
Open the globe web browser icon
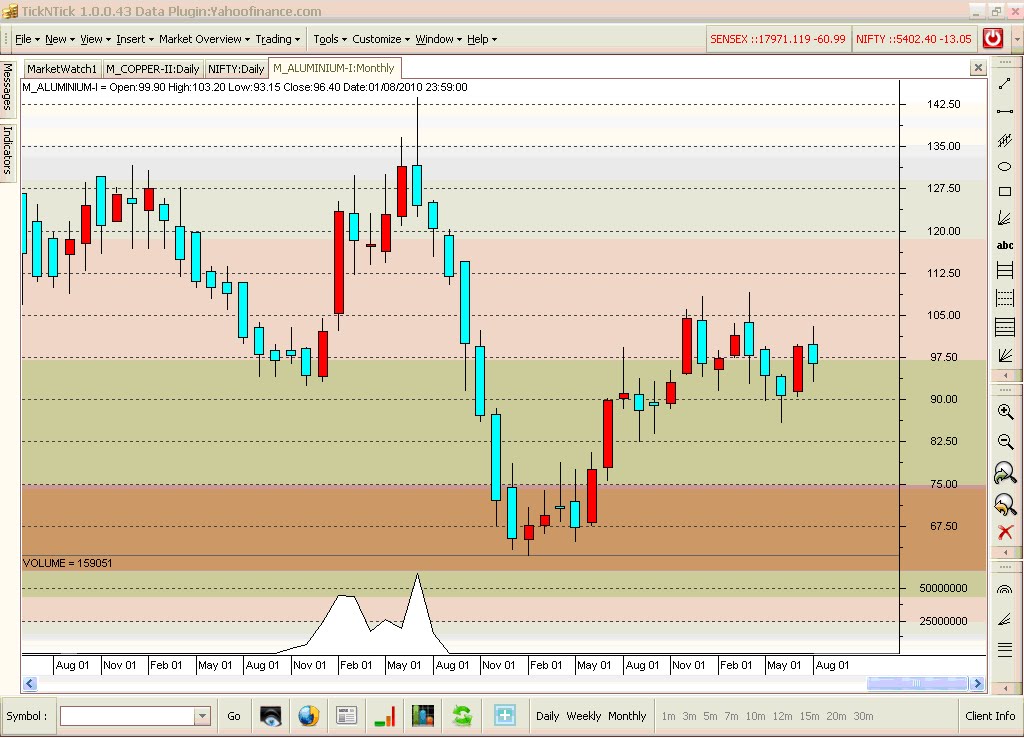pos(308,716)
